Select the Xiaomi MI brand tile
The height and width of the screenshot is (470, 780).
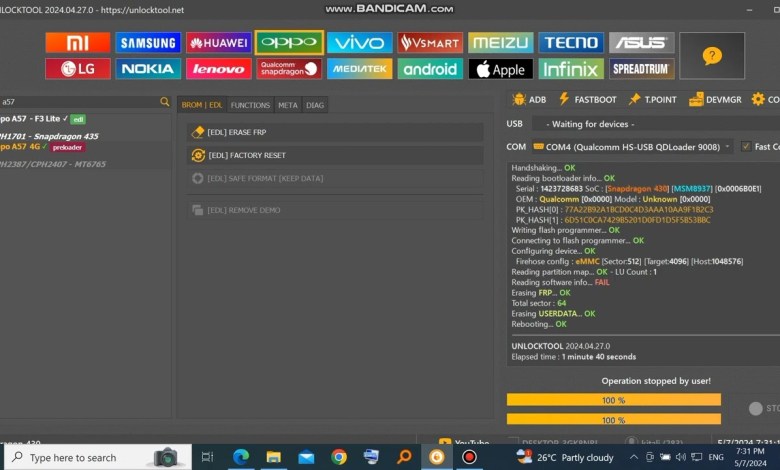(x=78, y=43)
